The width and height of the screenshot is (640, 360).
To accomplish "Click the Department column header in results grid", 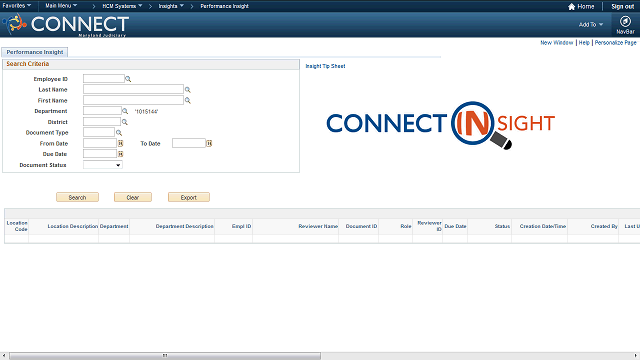I will (114, 226).
